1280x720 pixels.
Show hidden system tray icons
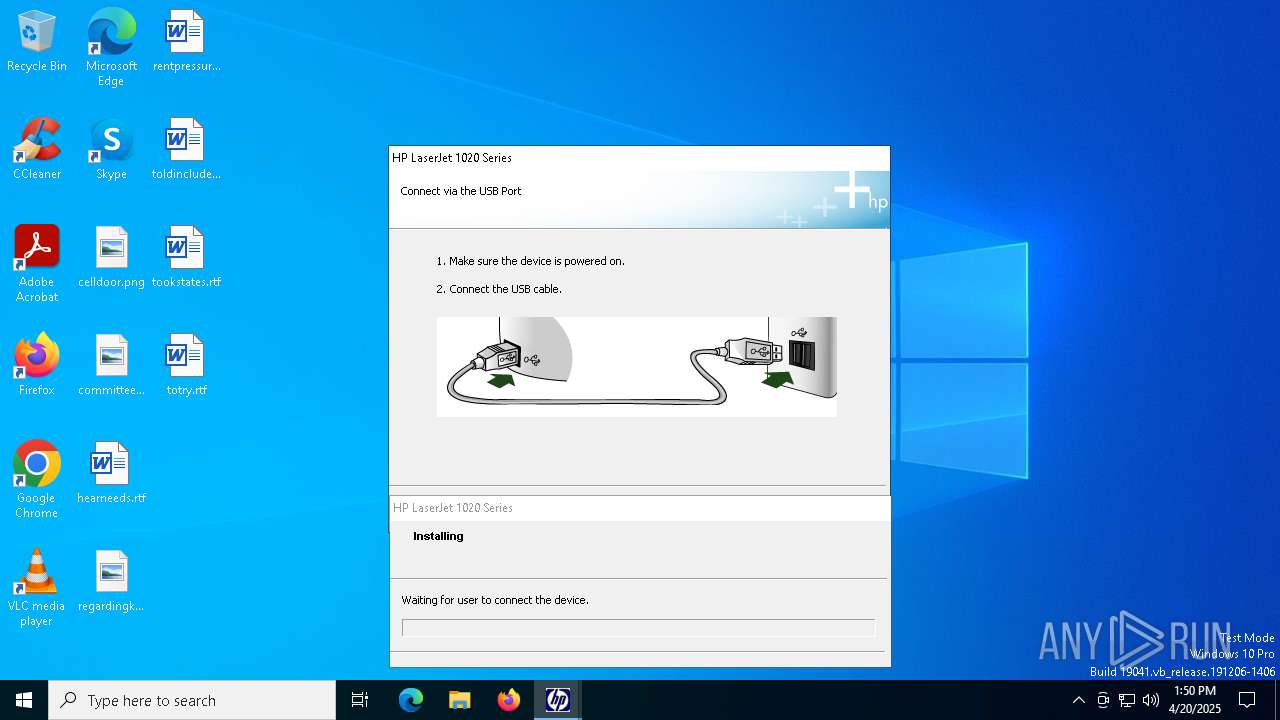(1078, 700)
